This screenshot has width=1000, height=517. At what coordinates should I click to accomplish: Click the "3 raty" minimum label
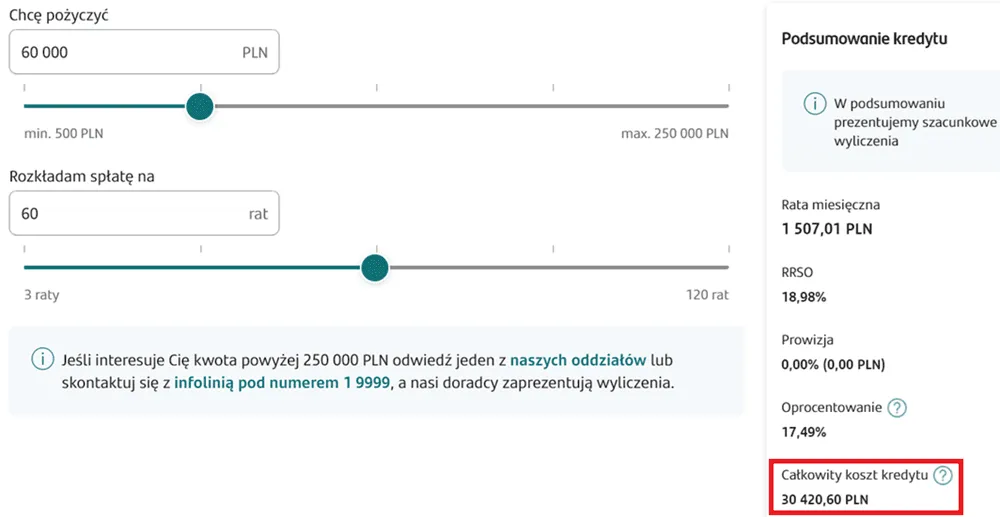coord(42,295)
